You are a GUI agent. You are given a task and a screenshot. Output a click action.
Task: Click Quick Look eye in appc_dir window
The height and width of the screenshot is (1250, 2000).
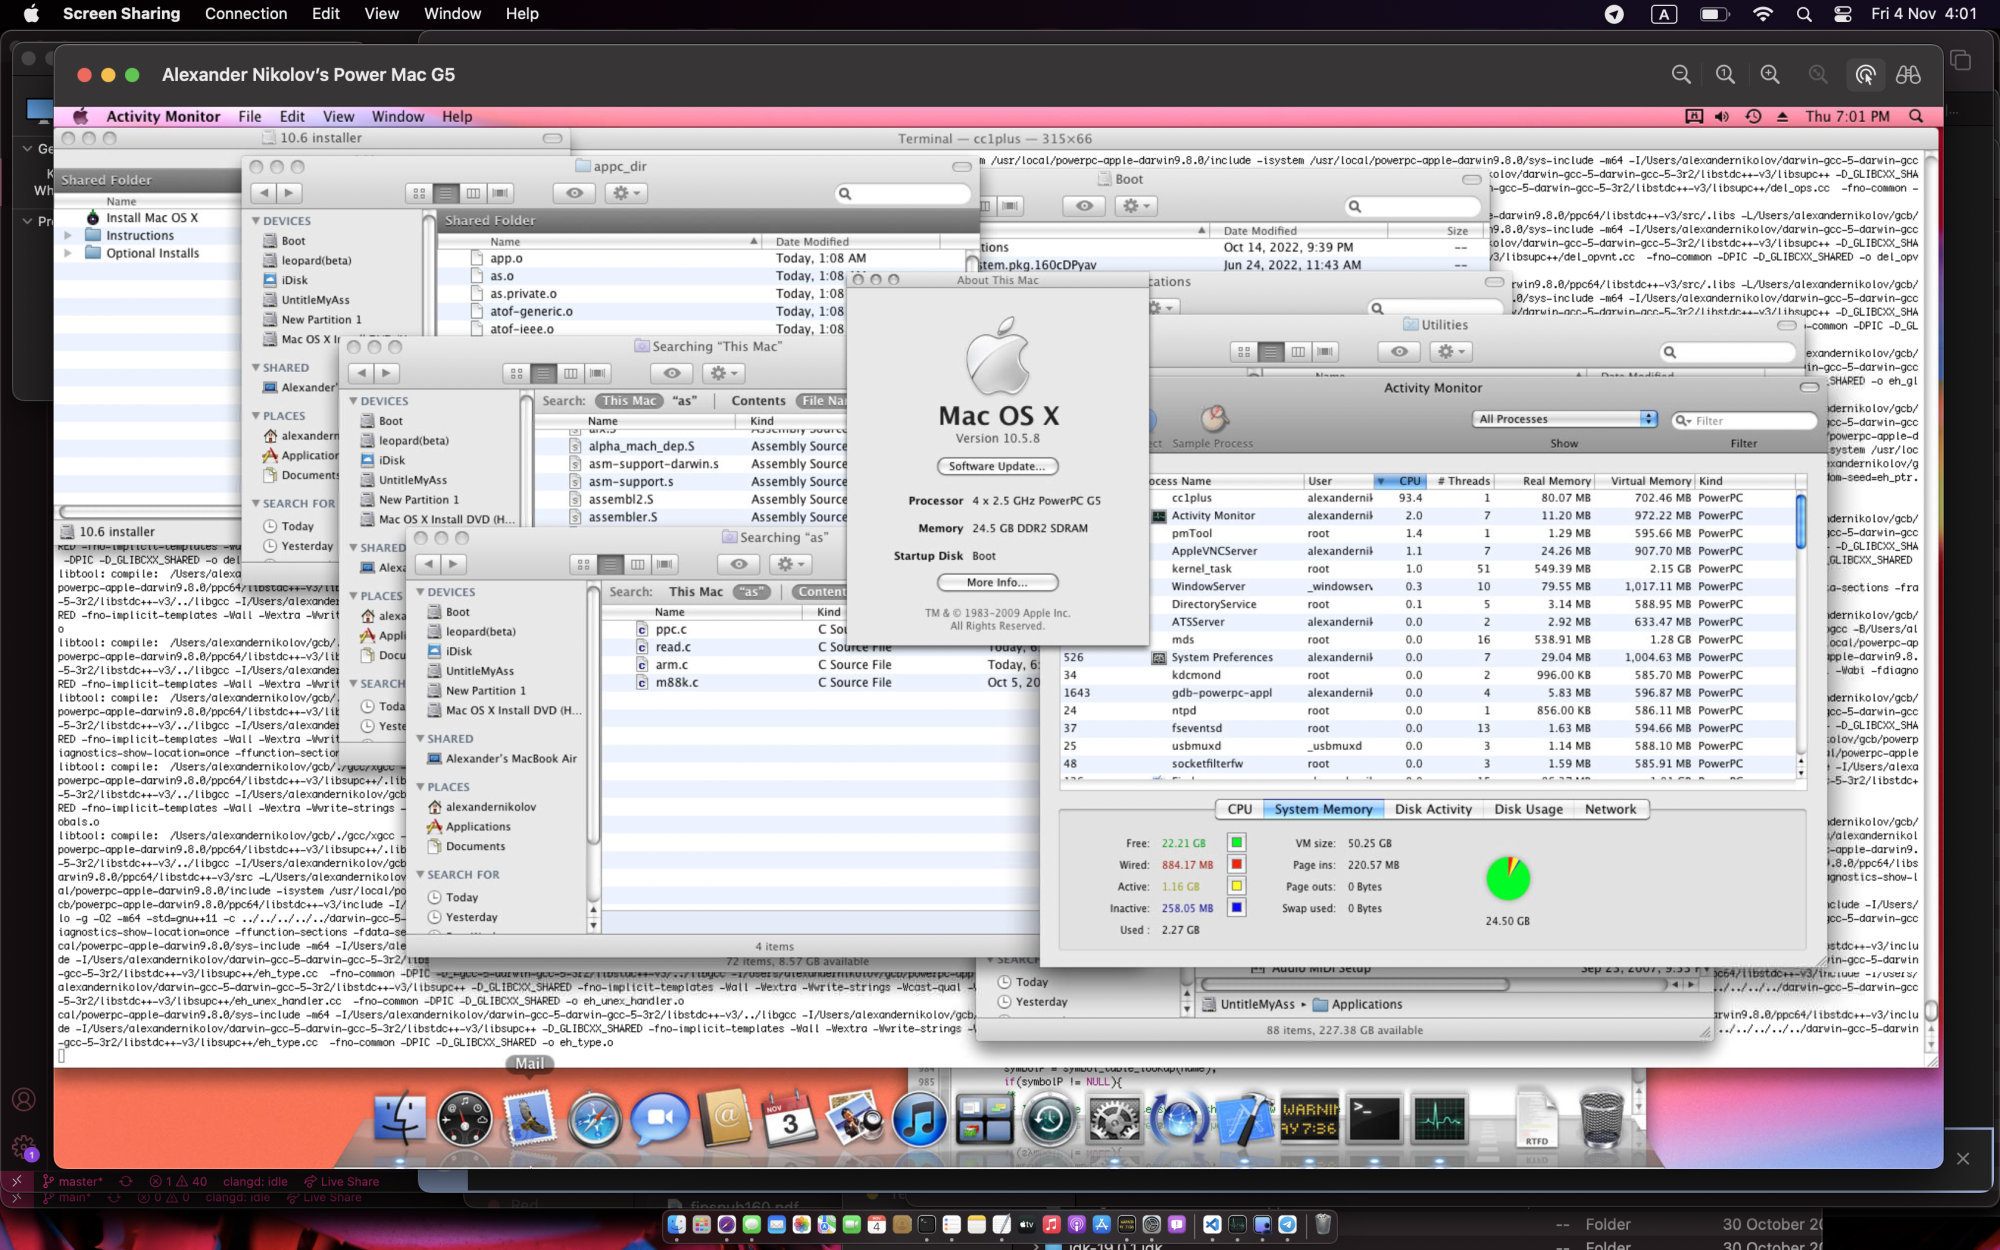[x=574, y=193]
